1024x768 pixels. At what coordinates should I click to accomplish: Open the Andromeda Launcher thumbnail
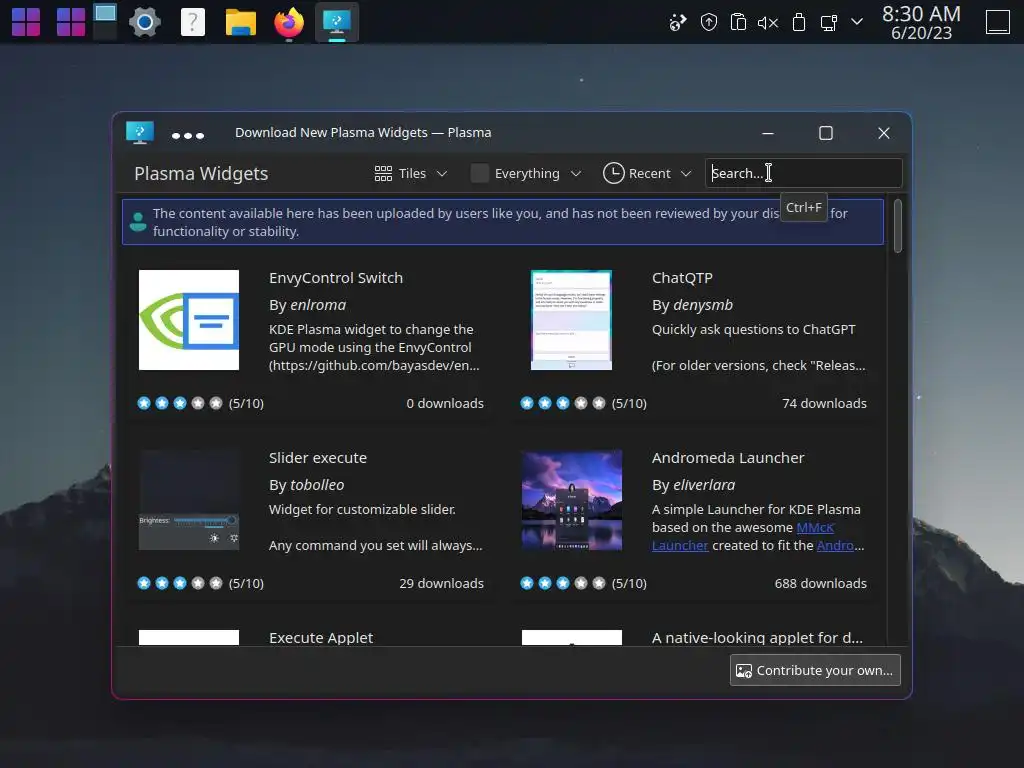point(571,500)
